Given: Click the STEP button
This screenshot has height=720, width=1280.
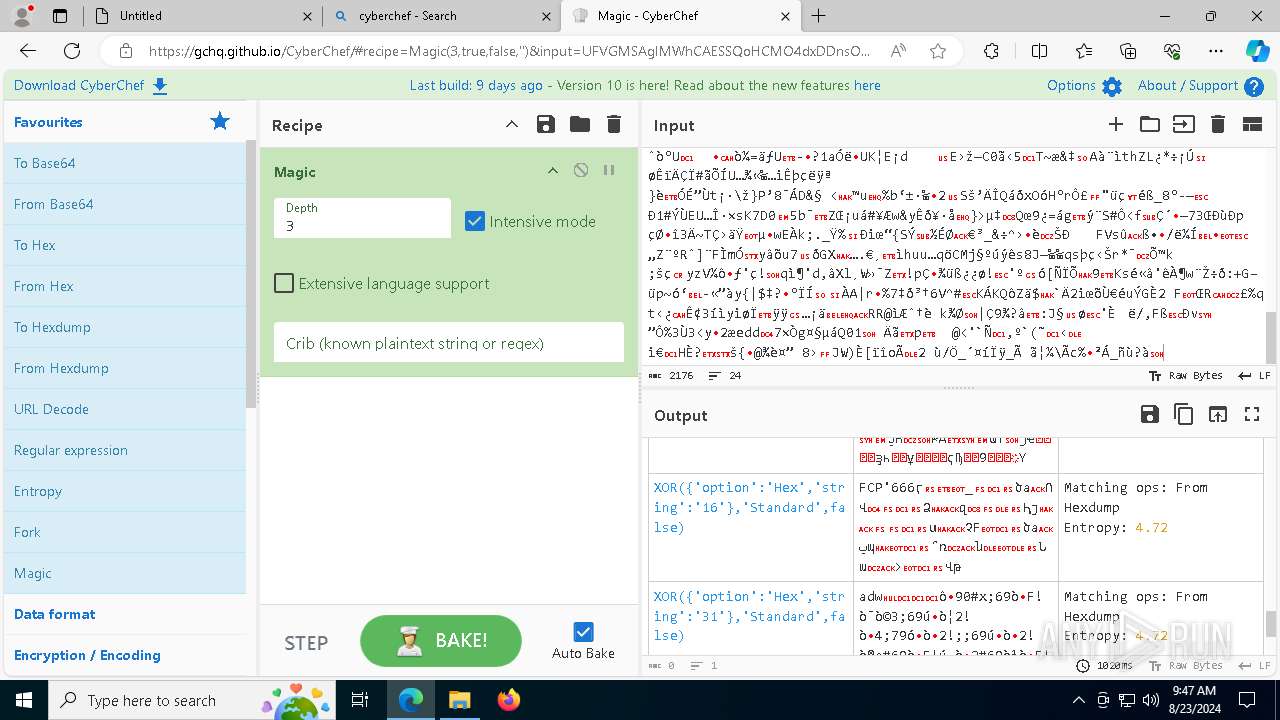Looking at the screenshot, I should [x=306, y=643].
